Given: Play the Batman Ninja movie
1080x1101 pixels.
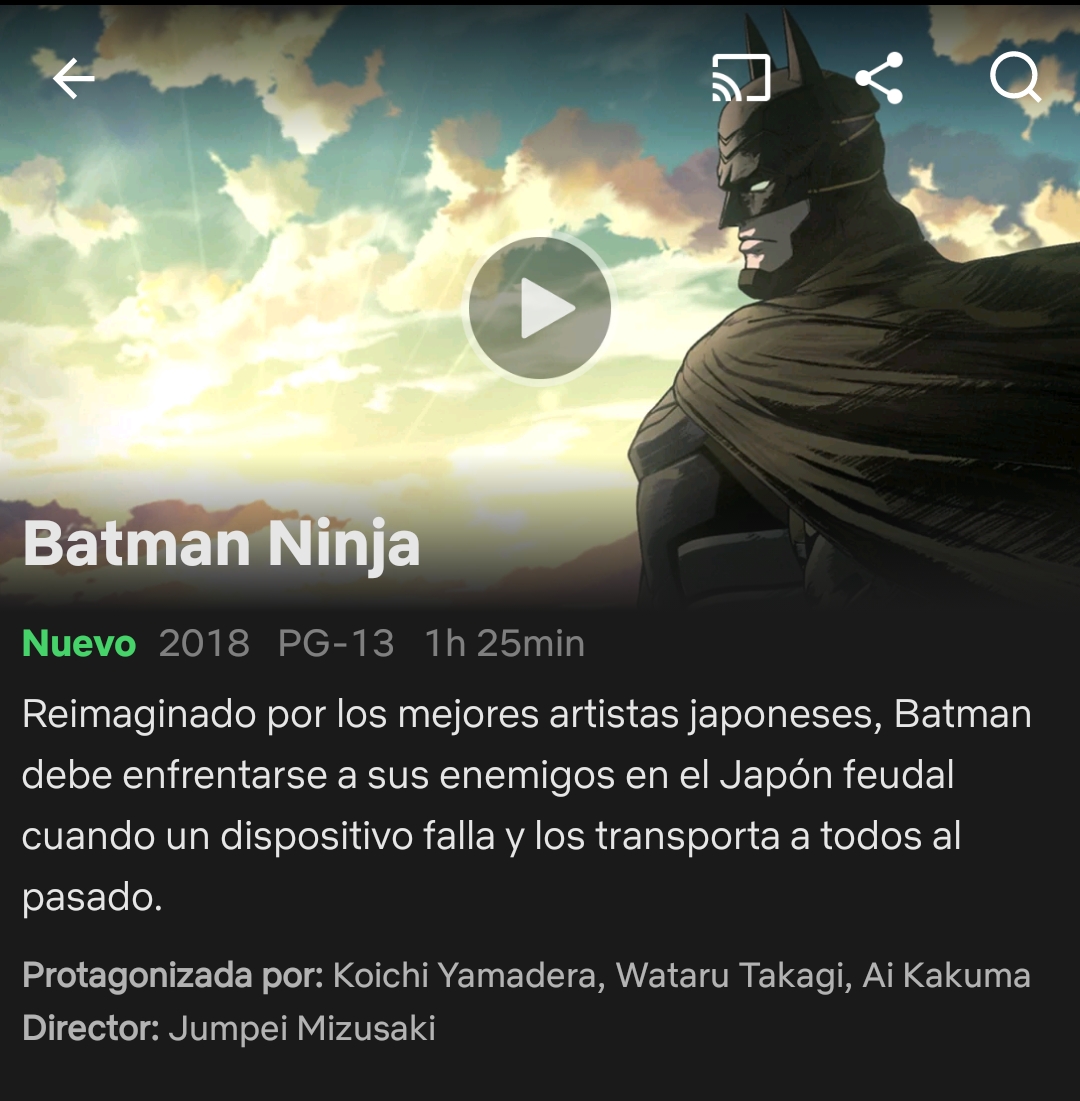Looking at the screenshot, I should (539, 308).
